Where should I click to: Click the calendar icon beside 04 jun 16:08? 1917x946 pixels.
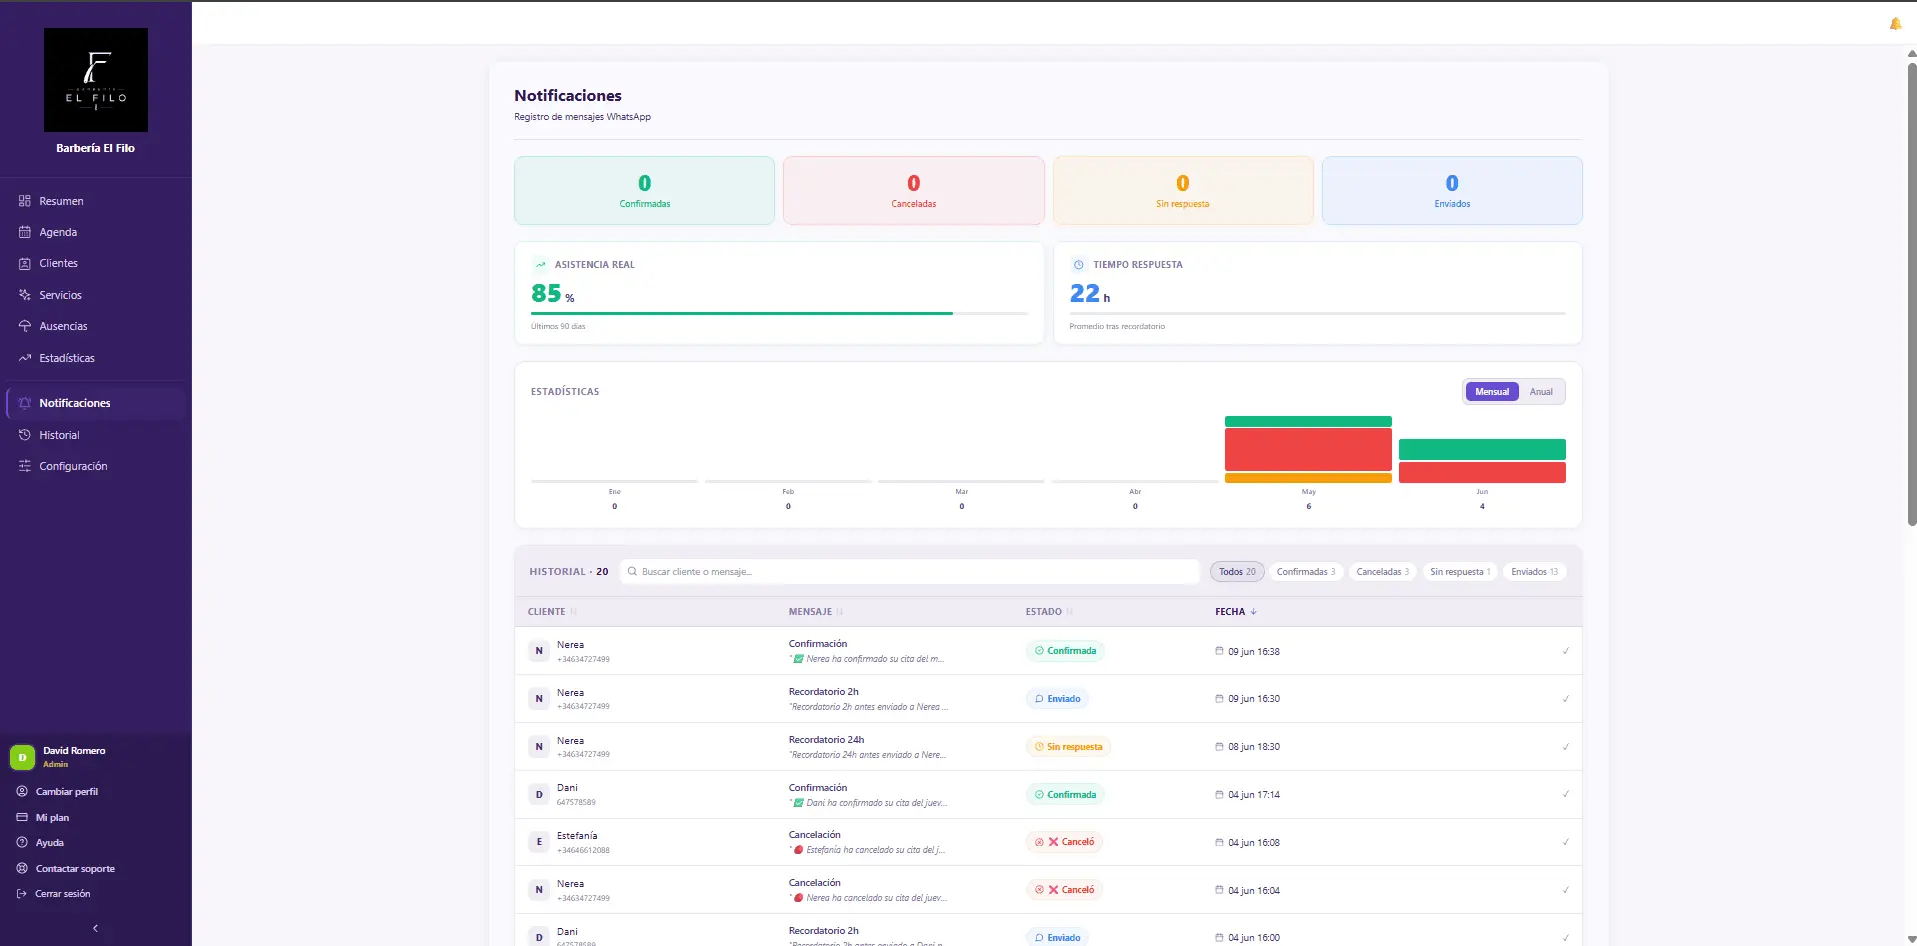[1219, 842]
